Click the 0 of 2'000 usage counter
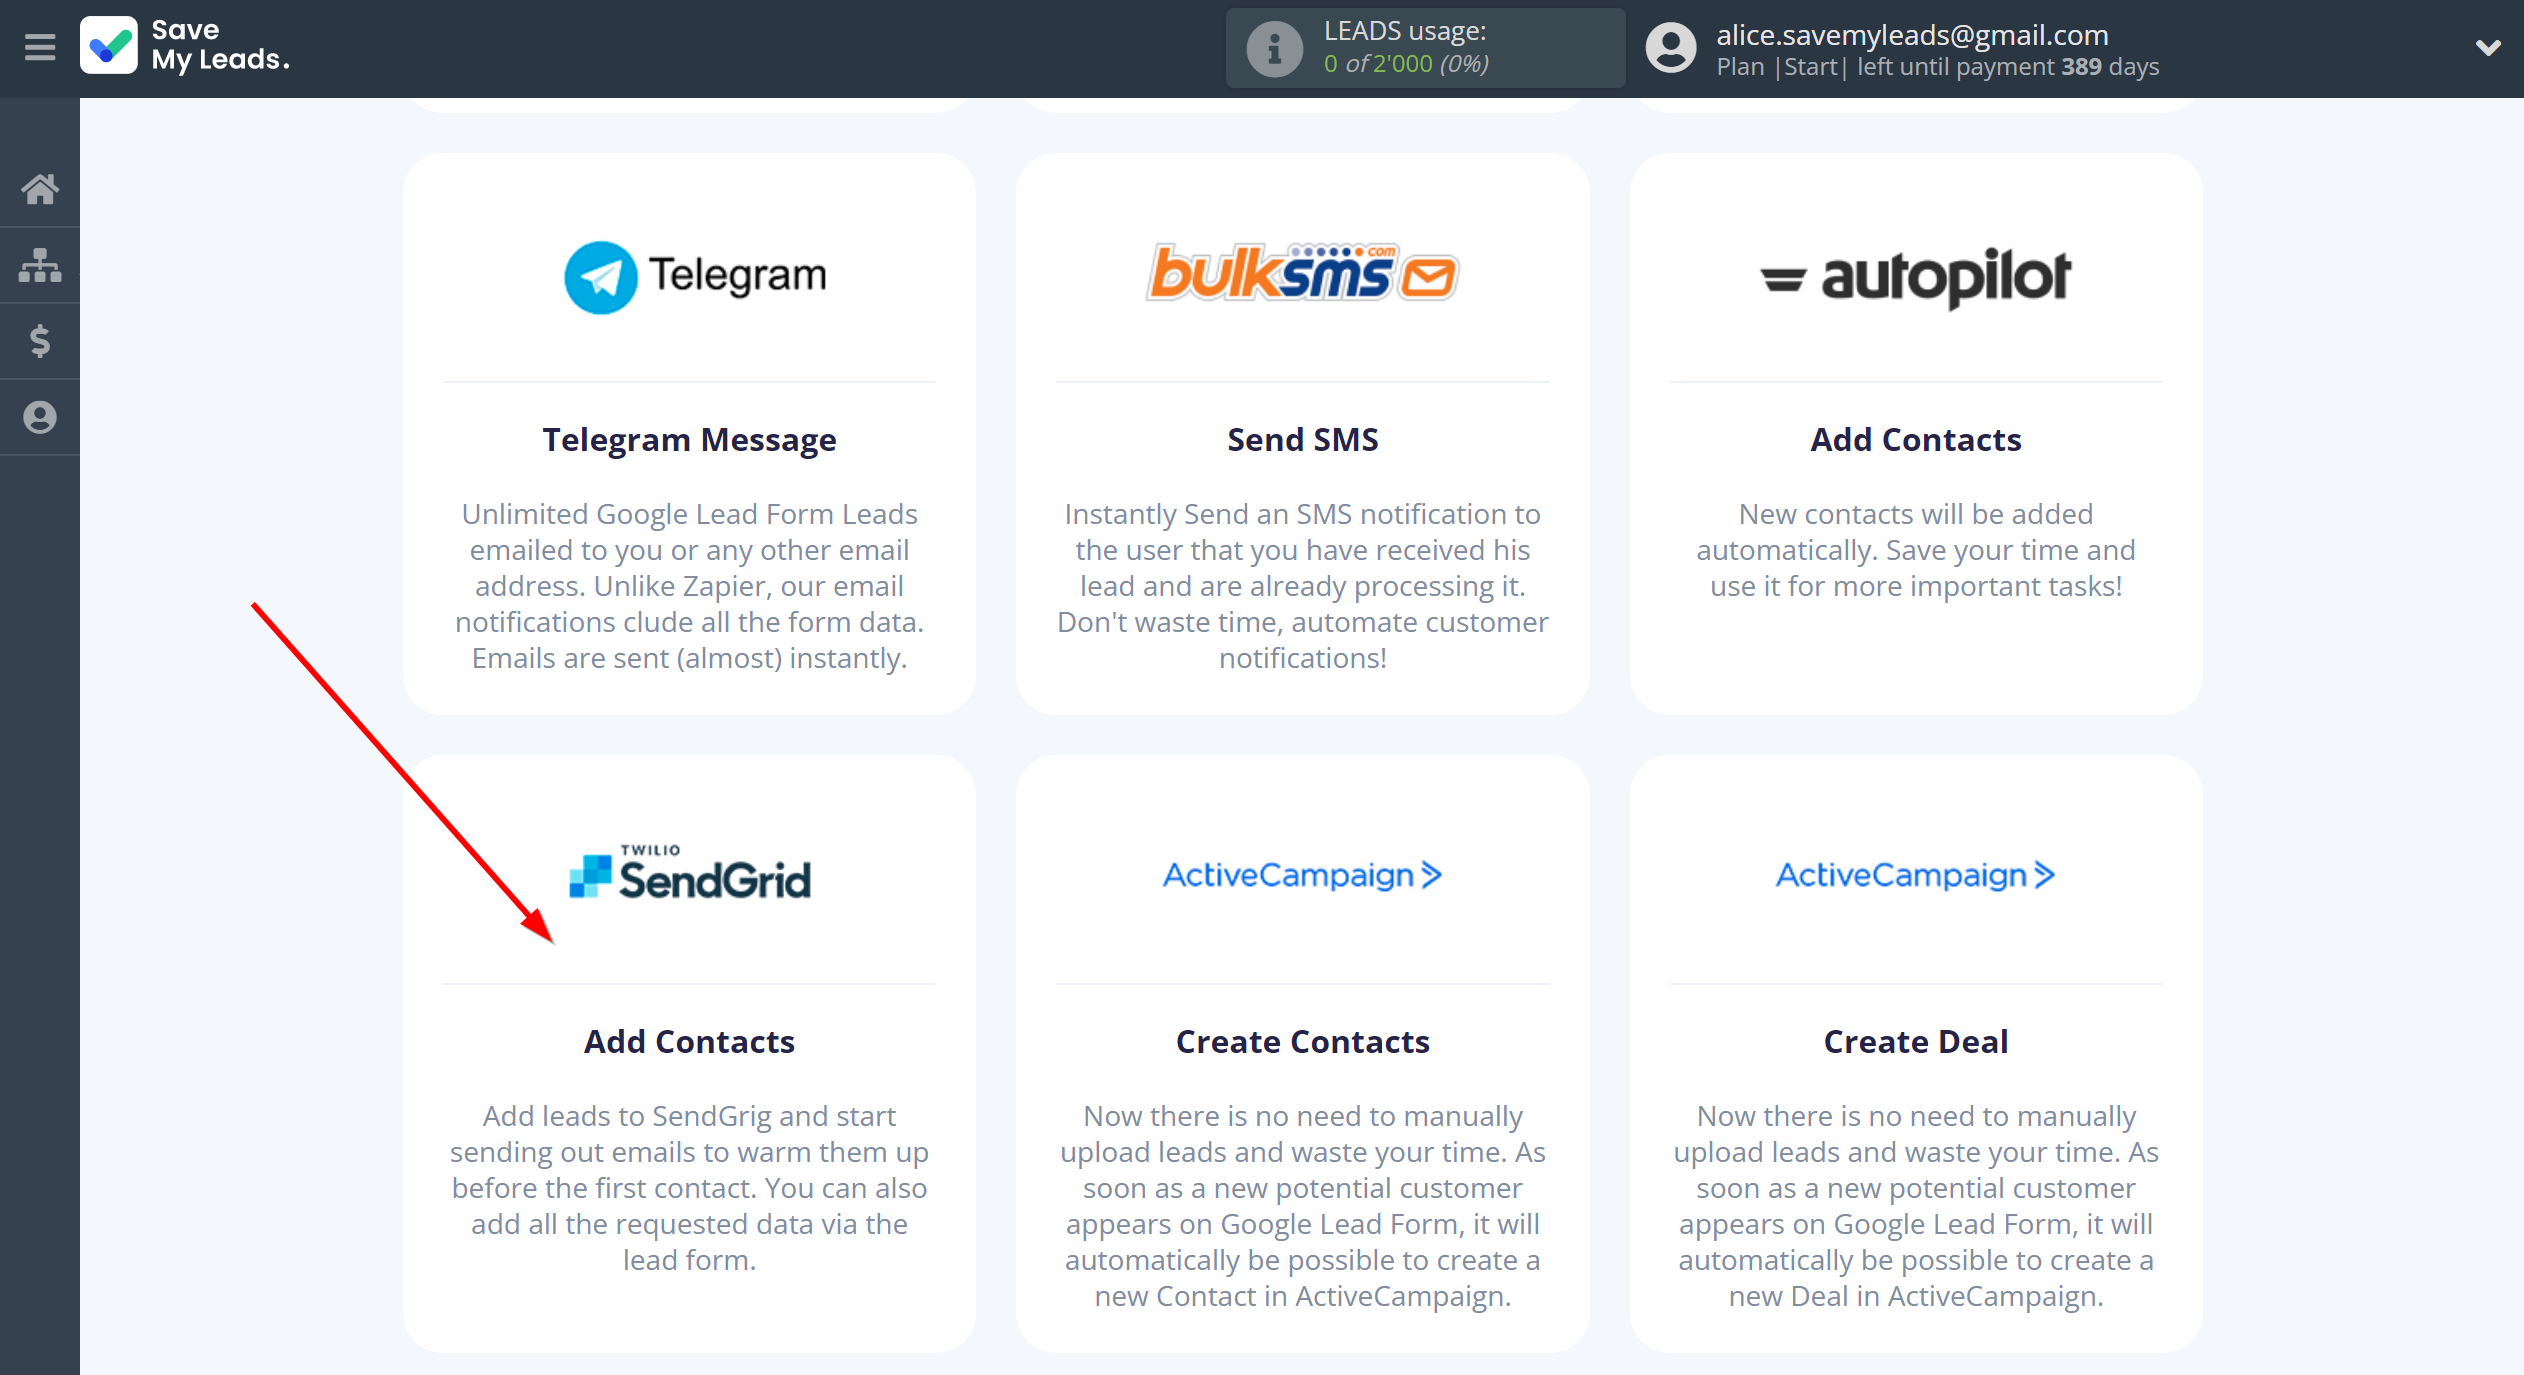Image resolution: width=2524 pixels, height=1375 pixels. 1407,64
